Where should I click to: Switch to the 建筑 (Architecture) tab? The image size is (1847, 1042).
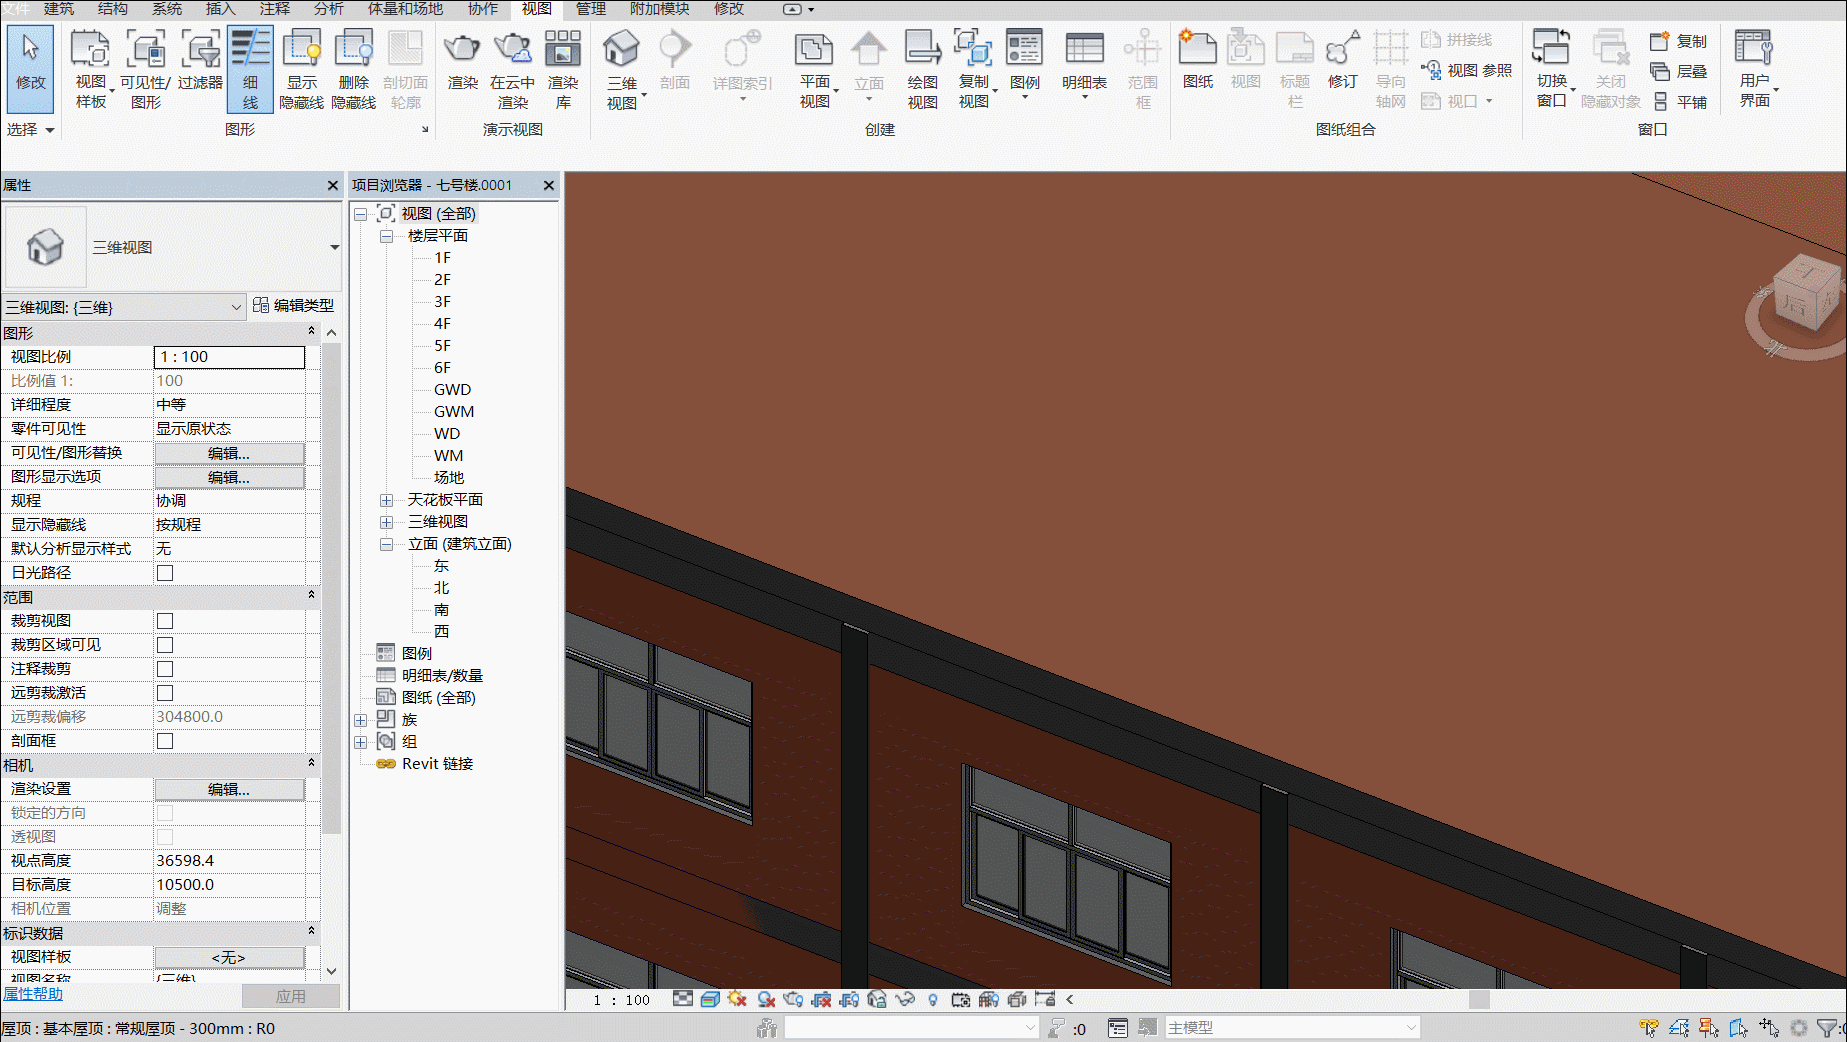pos(59,9)
